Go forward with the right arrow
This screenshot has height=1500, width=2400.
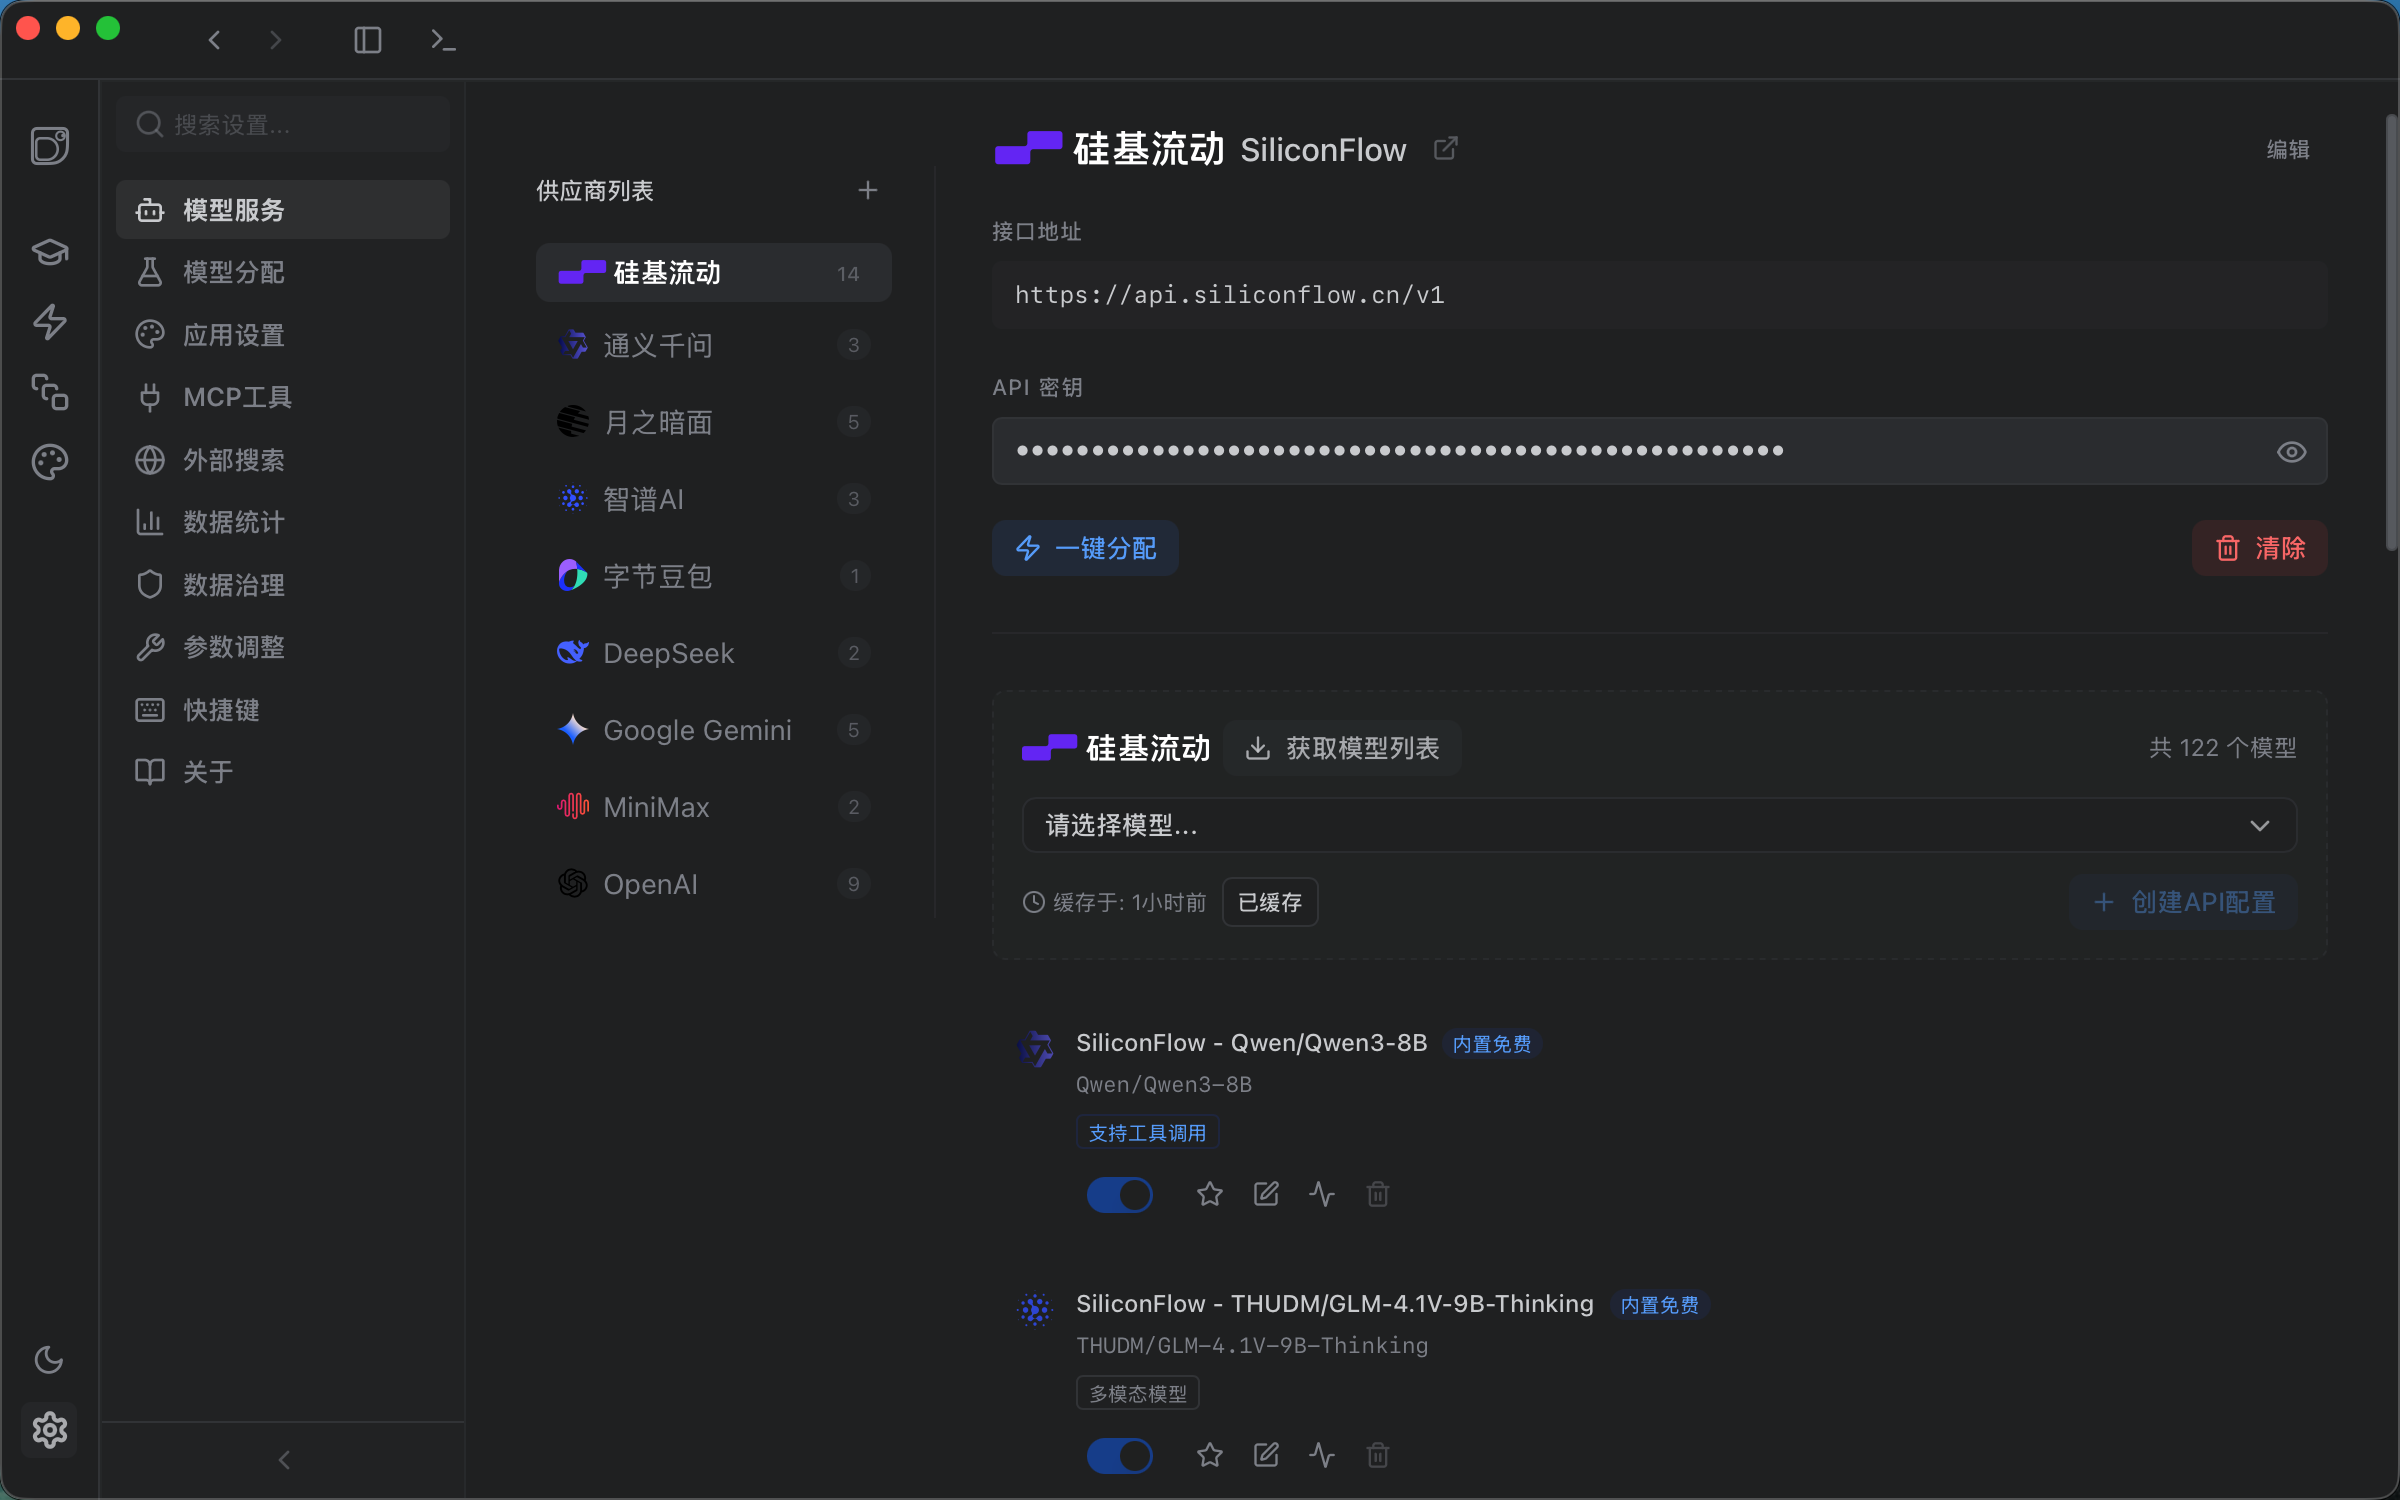(275, 40)
